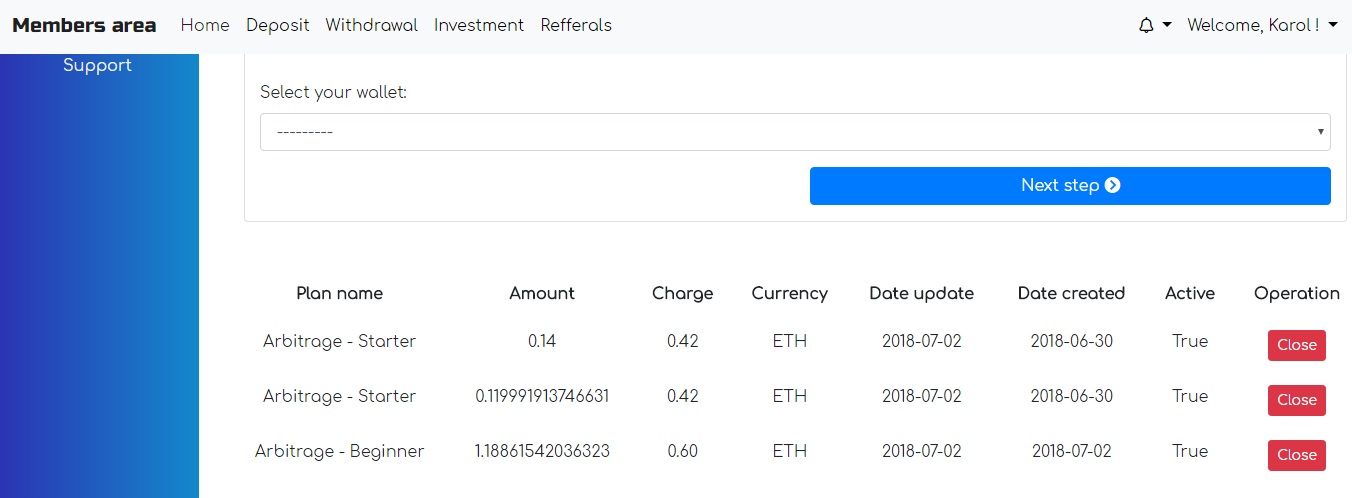Click the Currency column header
The image size is (1352, 498).
(790, 293)
